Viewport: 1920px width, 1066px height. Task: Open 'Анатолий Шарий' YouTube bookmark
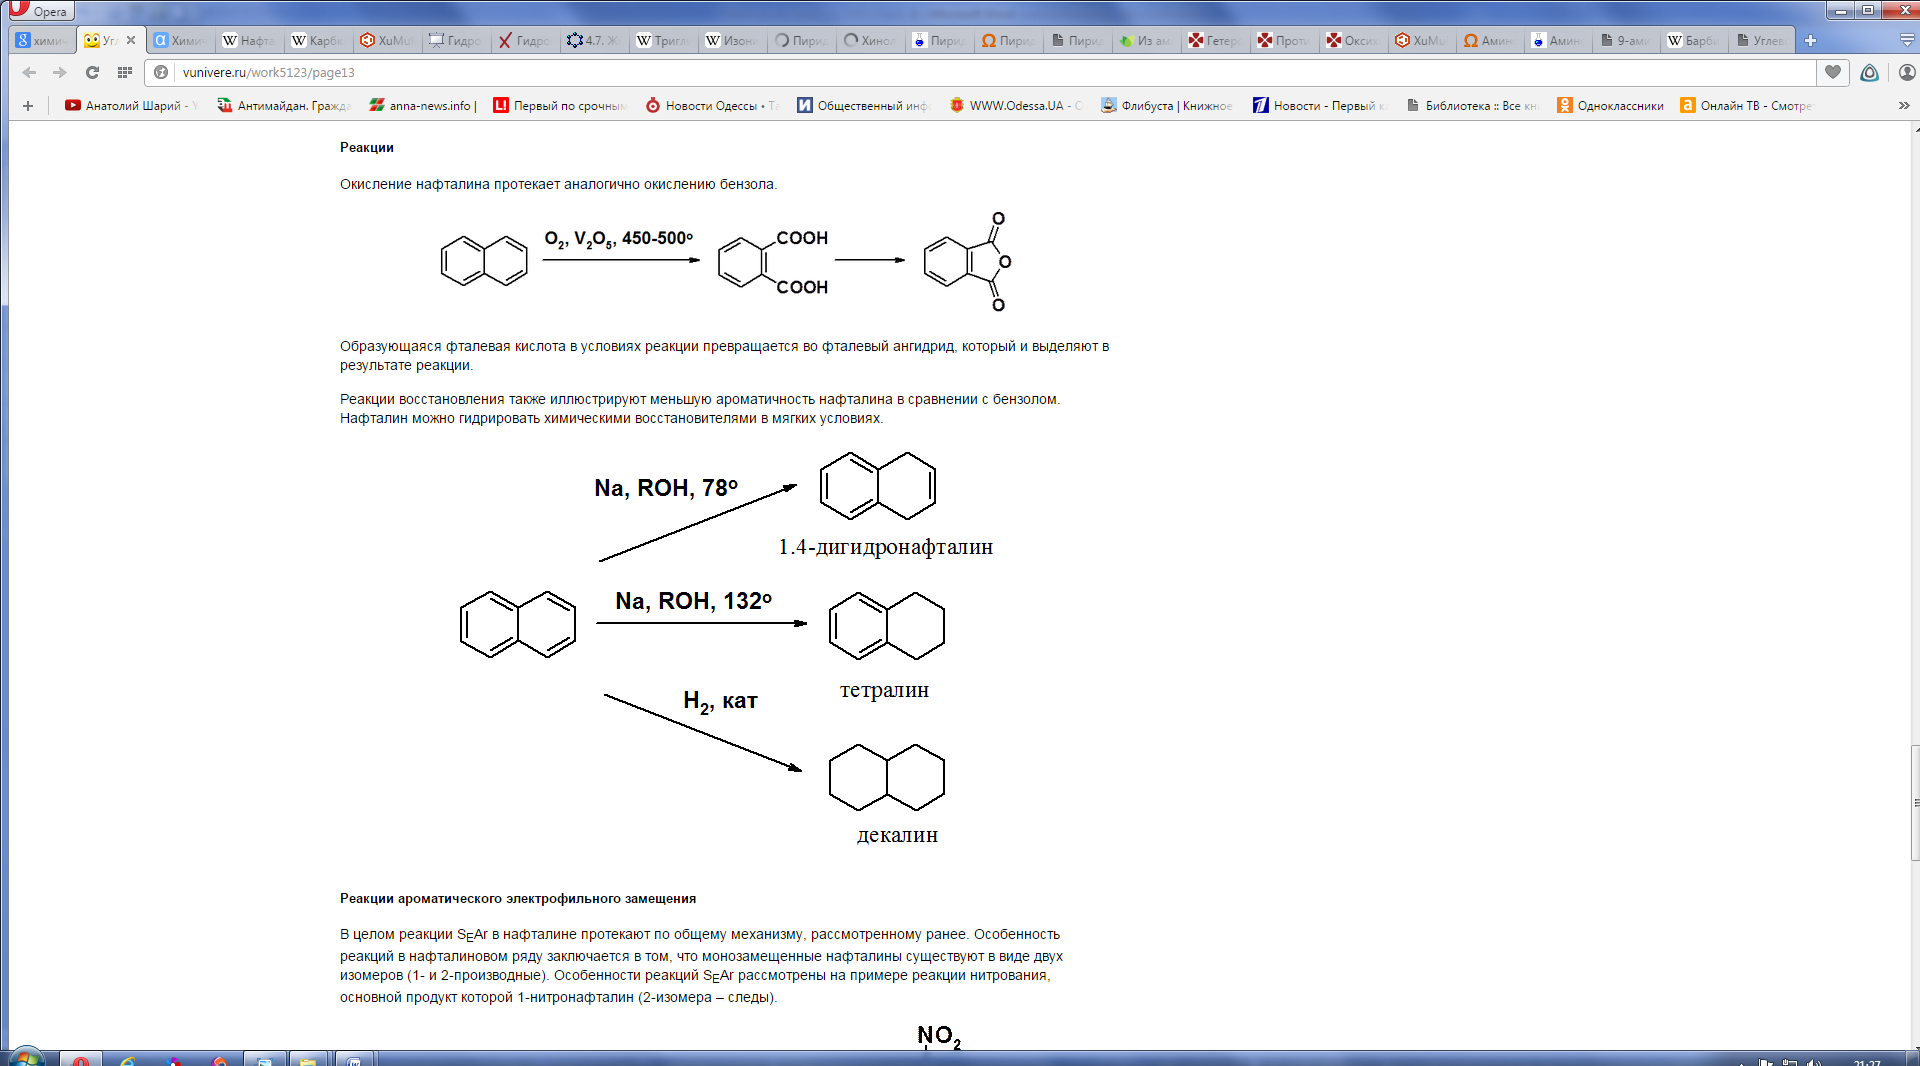click(131, 105)
